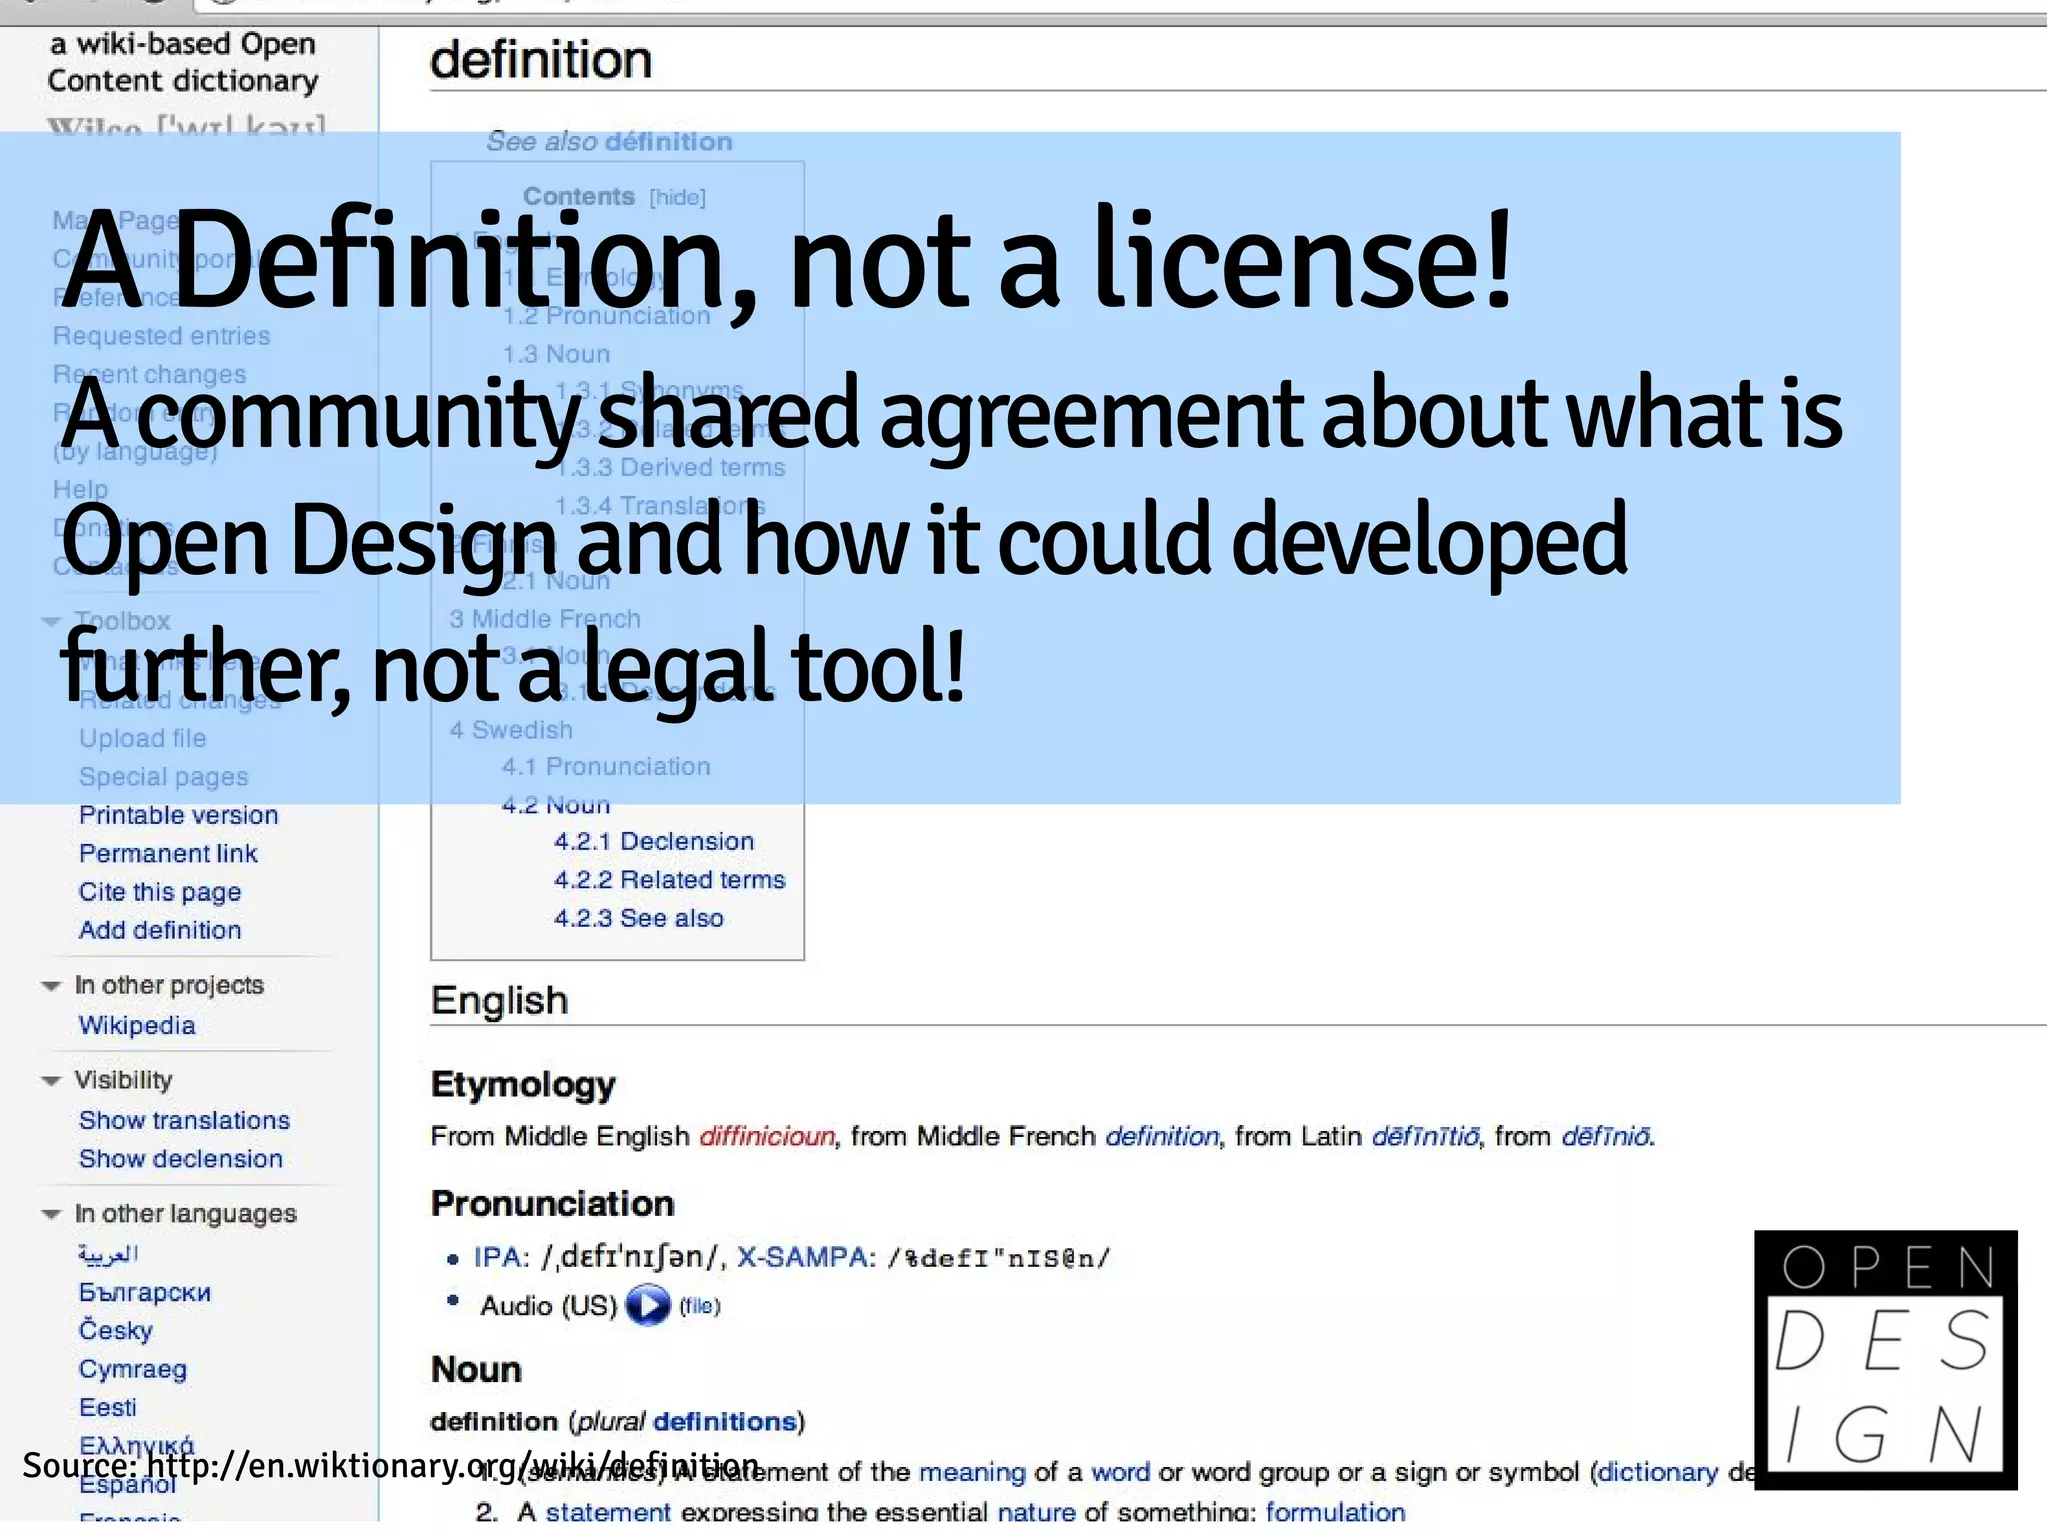Click the Open Design logo
Viewport: 2048px width, 1535px height.
tap(1885, 1359)
